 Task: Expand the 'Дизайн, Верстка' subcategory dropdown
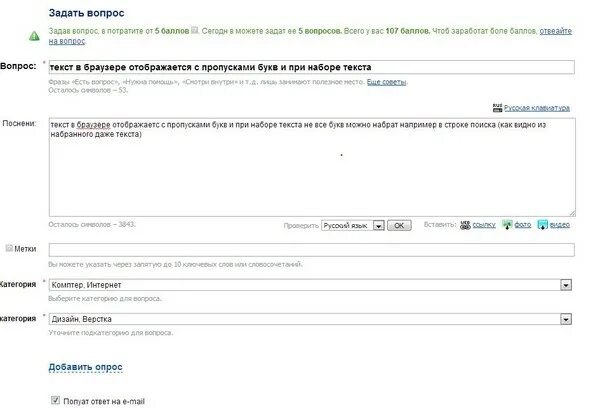click(565, 319)
